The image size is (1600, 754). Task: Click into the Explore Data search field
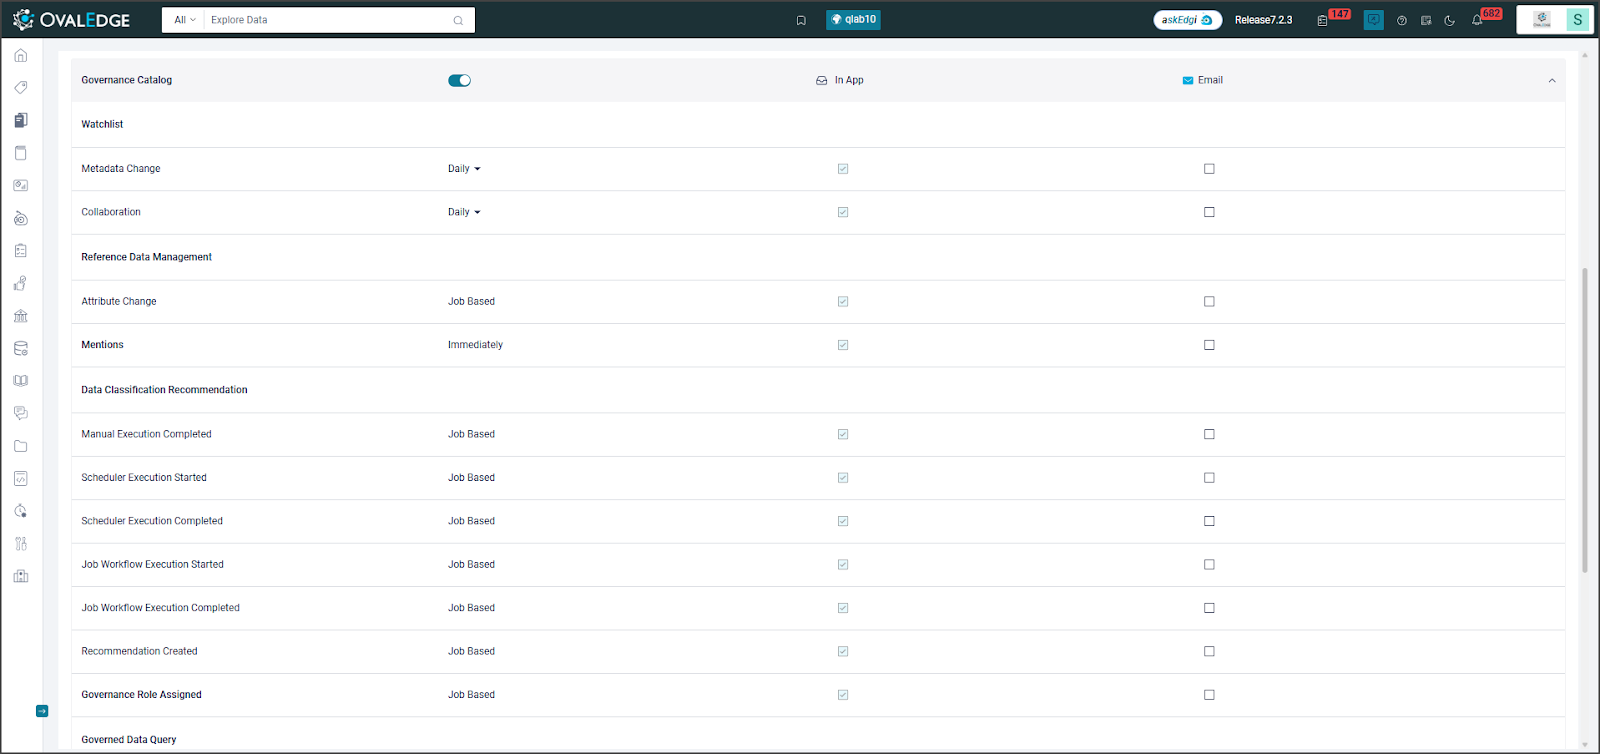(x=327, y=20)
